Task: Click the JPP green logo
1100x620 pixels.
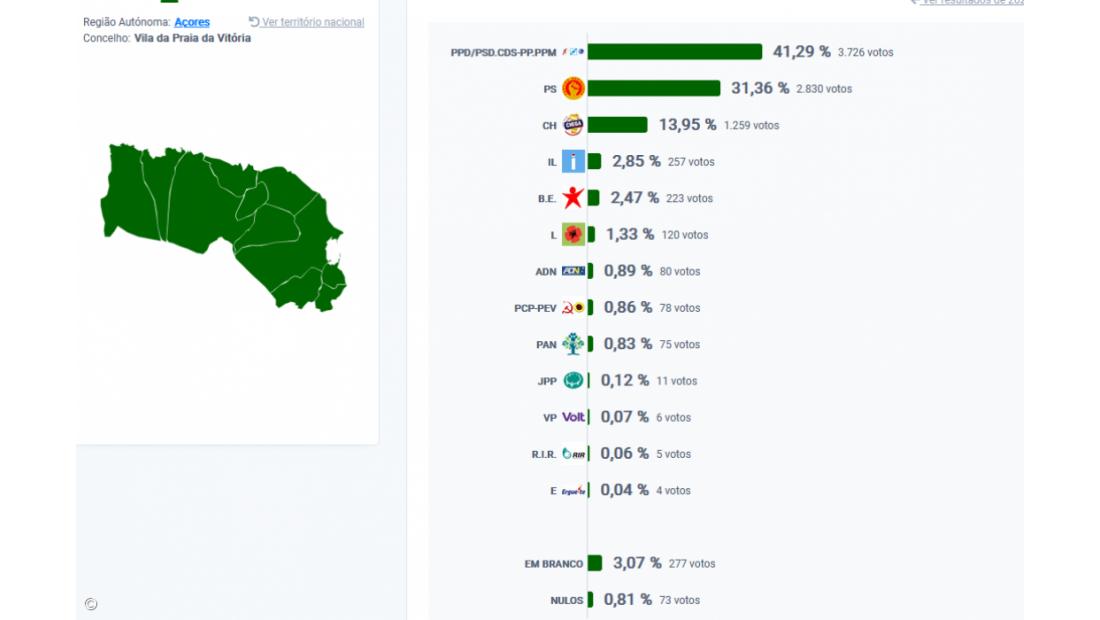Action: click(x=573, y=381)
